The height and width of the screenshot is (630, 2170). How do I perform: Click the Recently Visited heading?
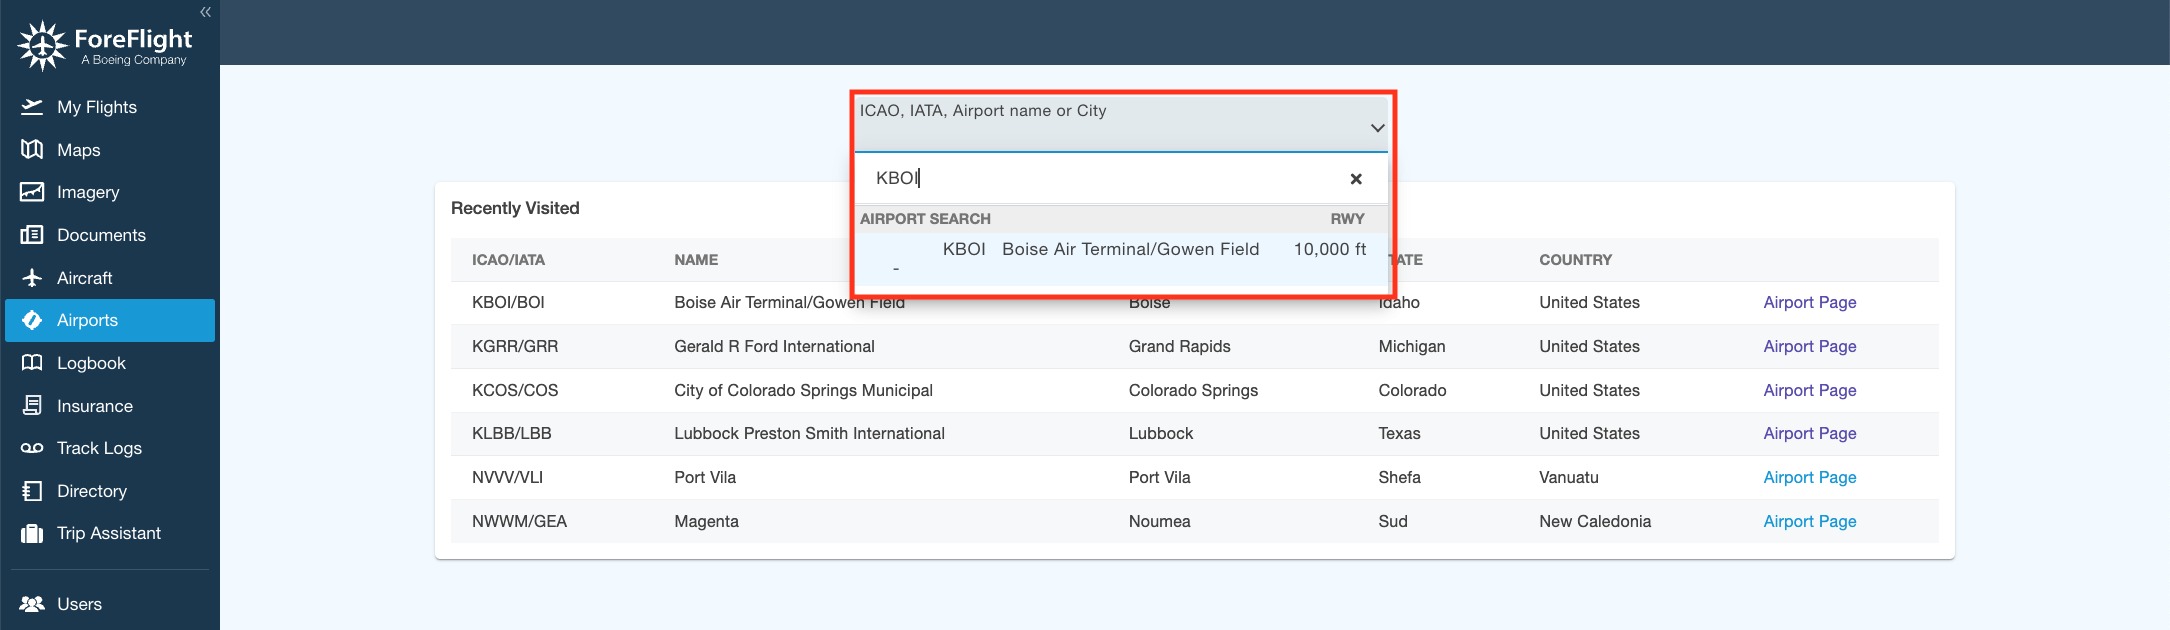point(515,208)
